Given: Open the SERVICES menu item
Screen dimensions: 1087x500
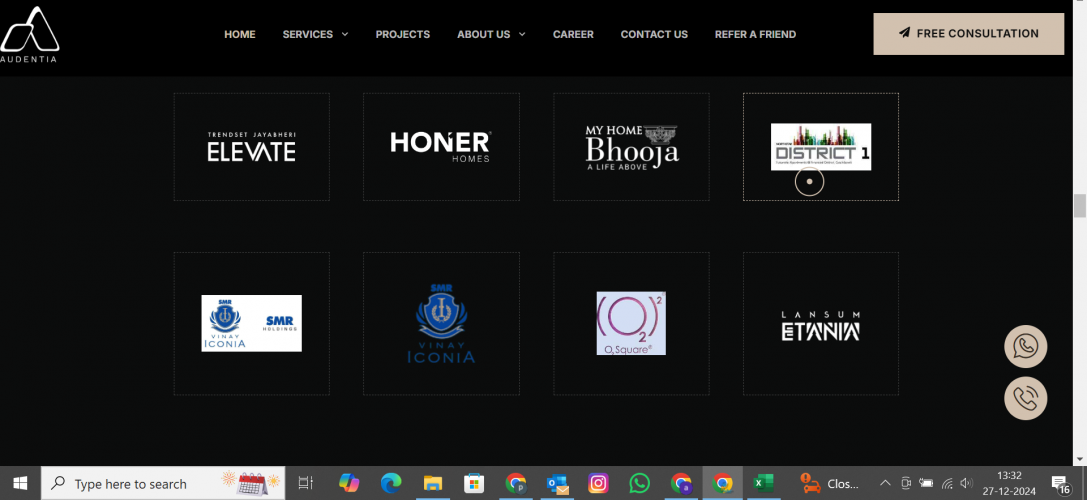Looking at the screenshot, I should [308, 34].
